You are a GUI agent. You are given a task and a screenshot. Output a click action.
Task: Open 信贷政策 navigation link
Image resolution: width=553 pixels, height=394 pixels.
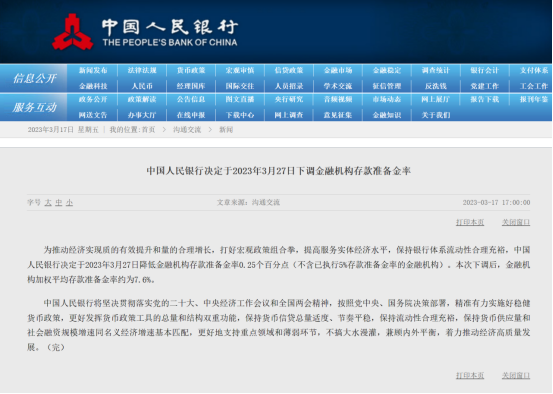pos(289,71)
